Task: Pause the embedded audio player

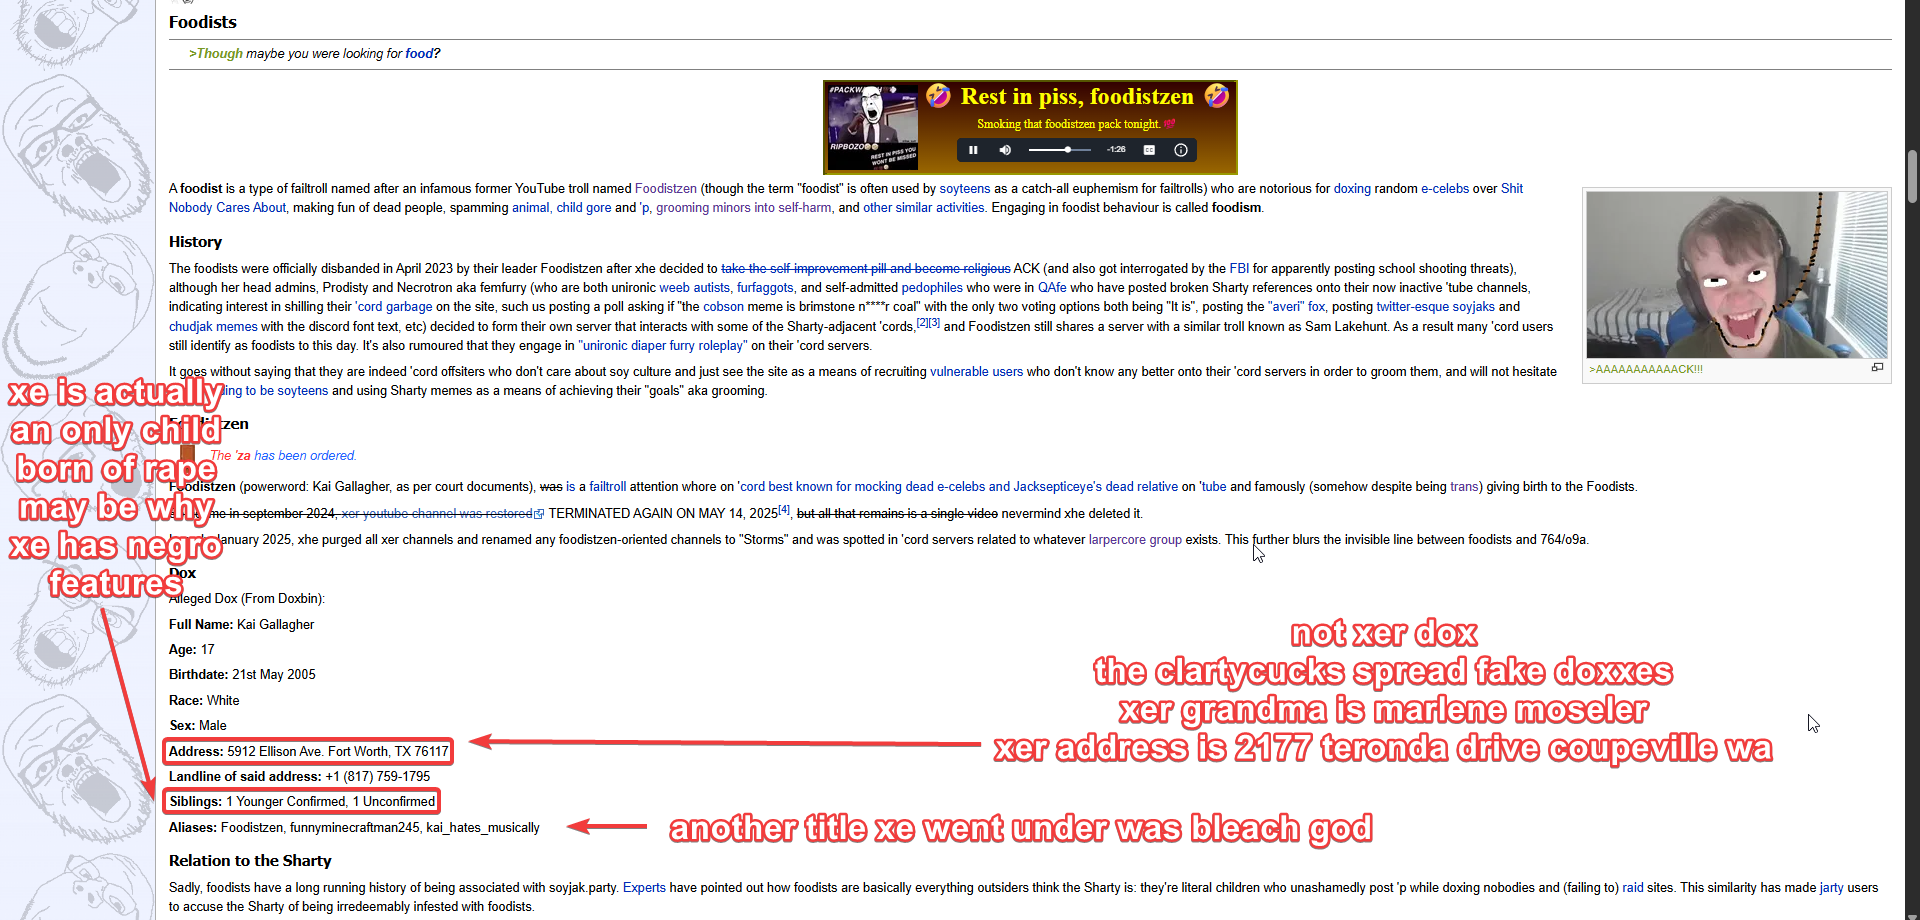Action: tap(973, 150)
